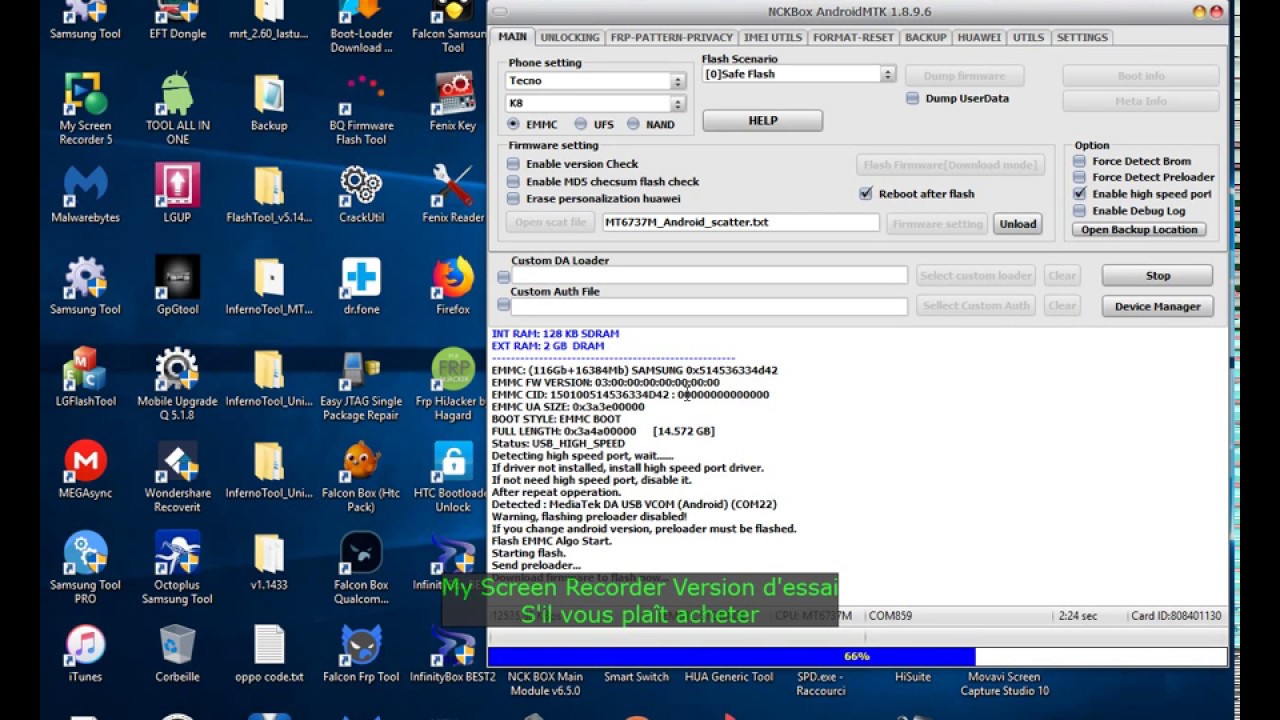Click the 66% flash progress bar

coord(857,657)
